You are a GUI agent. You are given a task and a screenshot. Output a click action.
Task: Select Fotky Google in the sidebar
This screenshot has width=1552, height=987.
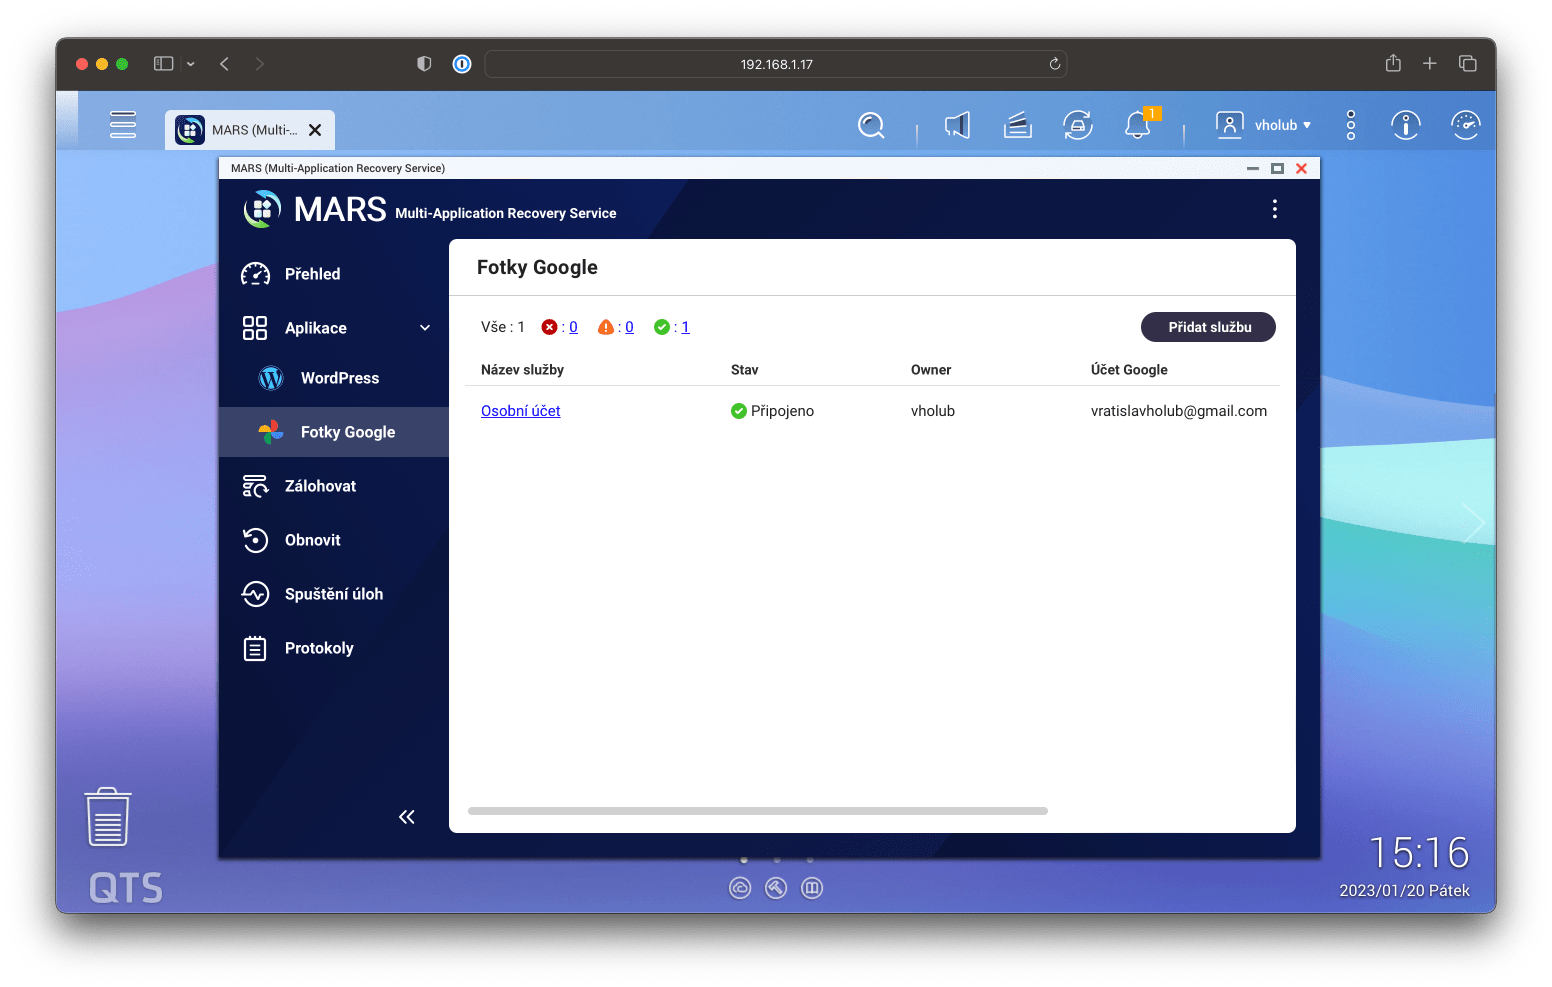(x=334, y=432)
